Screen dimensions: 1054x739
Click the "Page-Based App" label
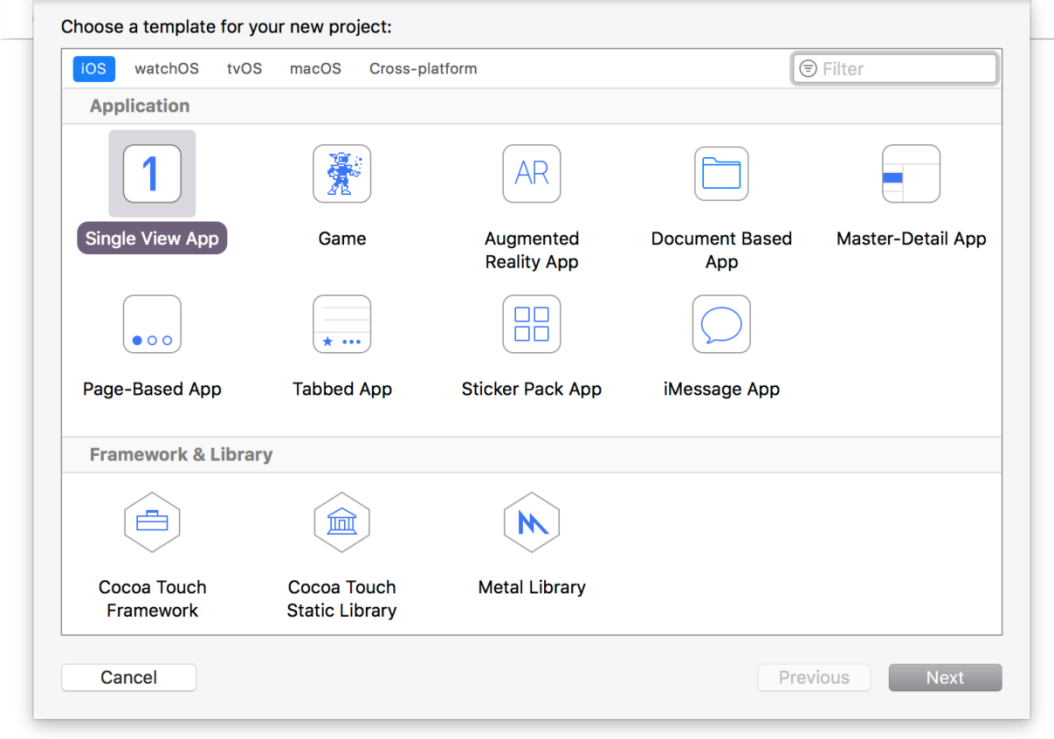[x=152, y=389]
